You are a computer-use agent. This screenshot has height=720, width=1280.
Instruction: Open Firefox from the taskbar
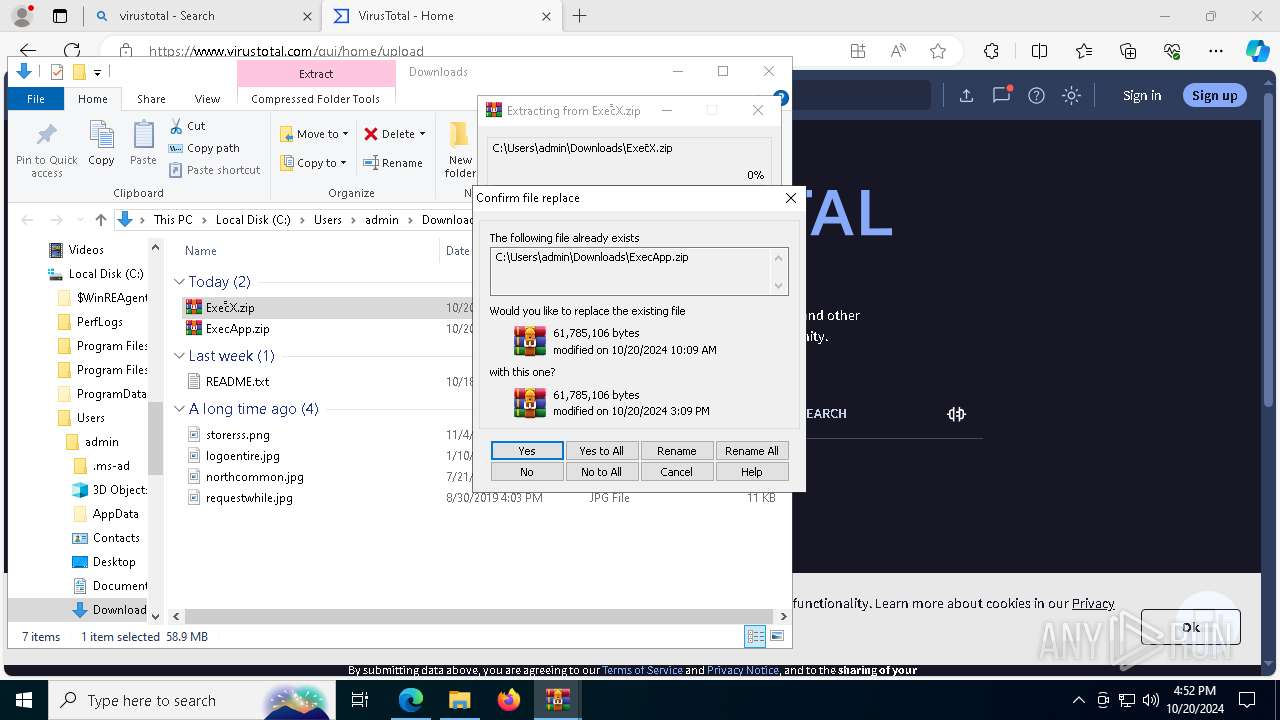pyautogui.click(x=509, y=700)
